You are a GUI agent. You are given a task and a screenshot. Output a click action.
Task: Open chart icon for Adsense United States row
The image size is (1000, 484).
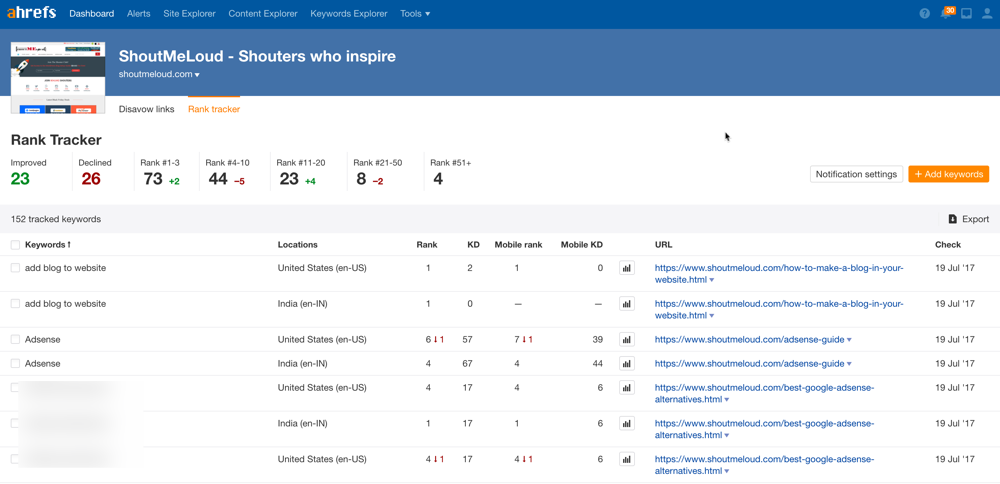click(x=626, y=339)
